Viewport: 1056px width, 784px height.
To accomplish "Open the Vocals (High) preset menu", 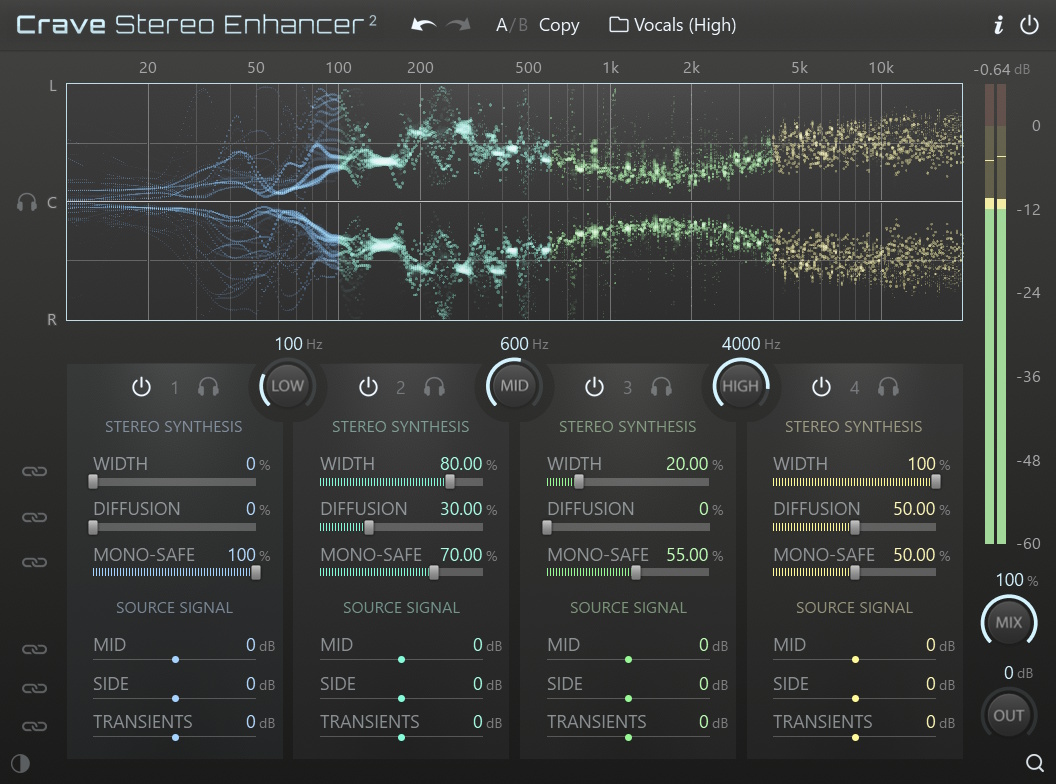I will tap(672, 25).
